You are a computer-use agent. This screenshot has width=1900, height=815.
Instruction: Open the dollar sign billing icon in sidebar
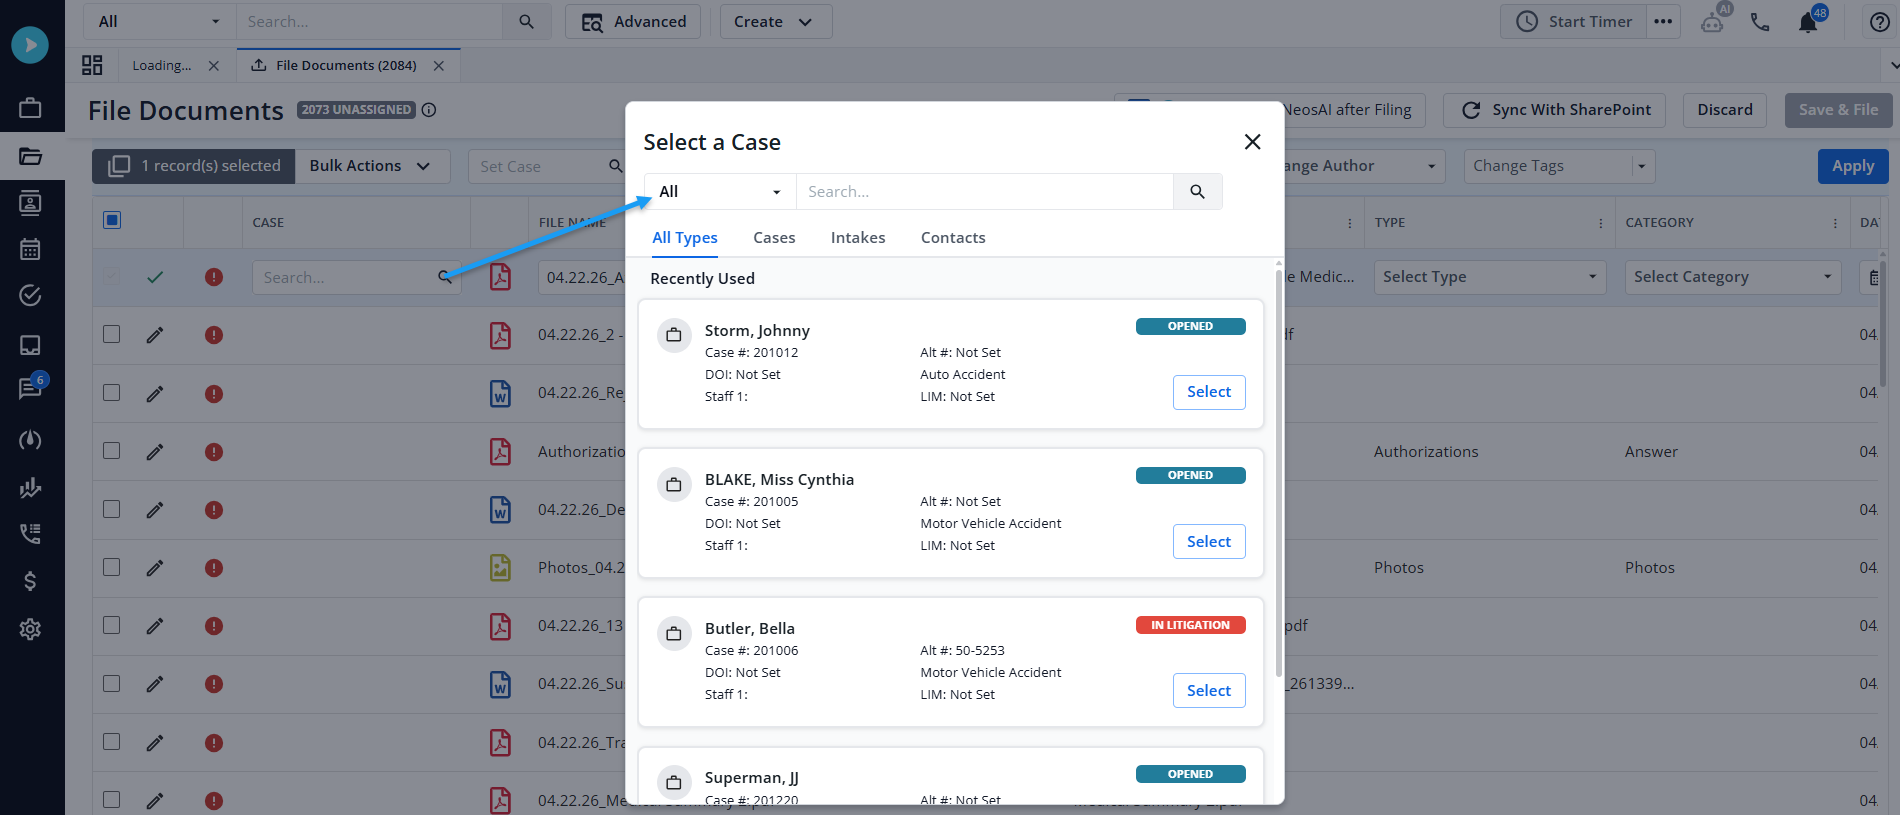pyautogui.click(x=30, y=581)
